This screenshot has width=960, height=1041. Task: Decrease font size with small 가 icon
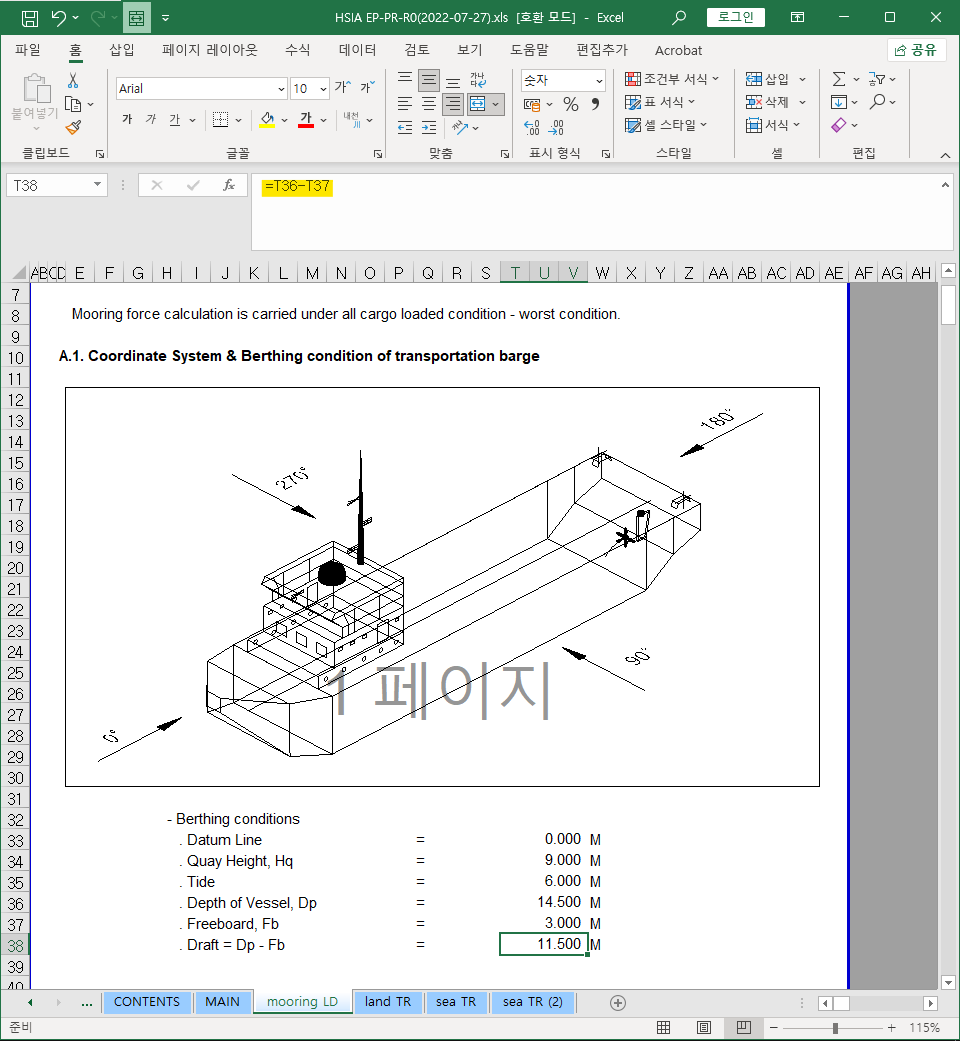(x=367, y=87)
